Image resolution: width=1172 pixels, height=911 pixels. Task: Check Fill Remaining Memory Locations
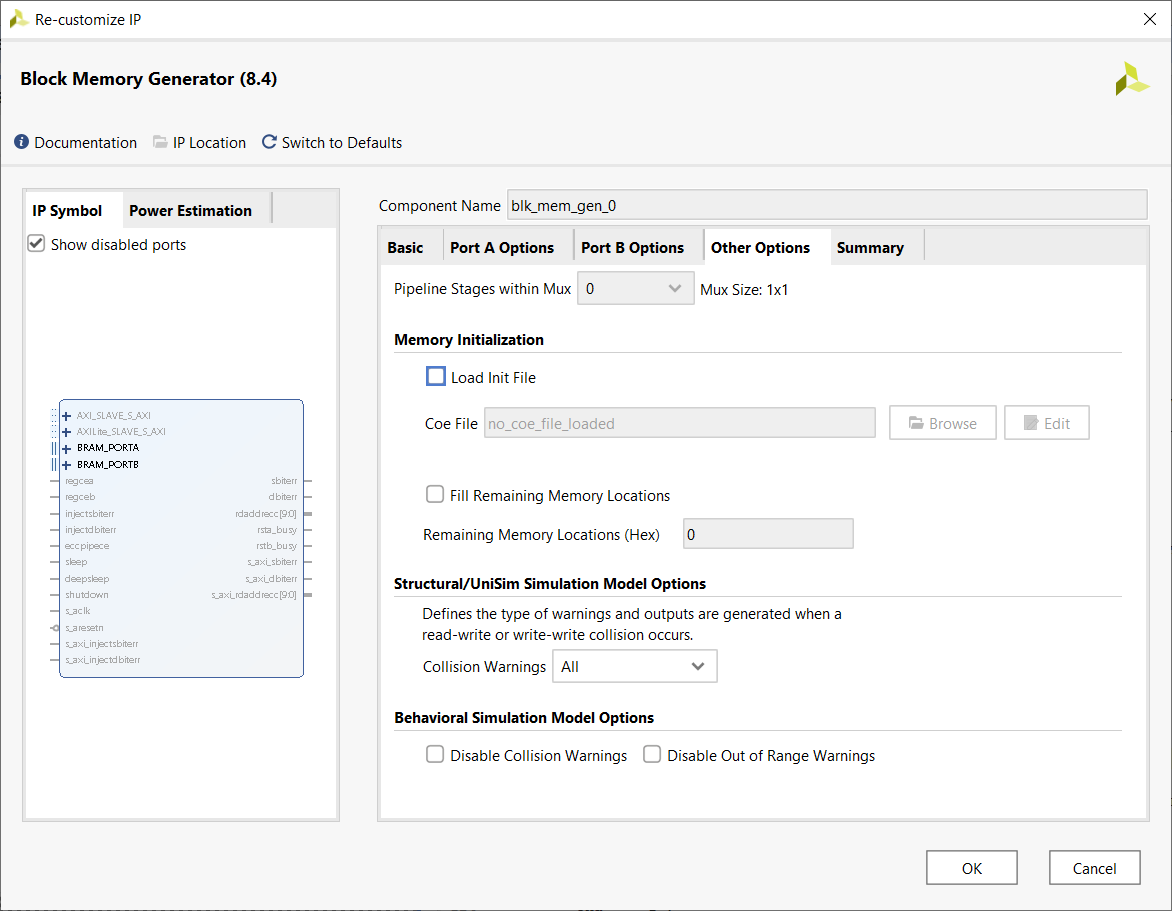pos(435,495)
